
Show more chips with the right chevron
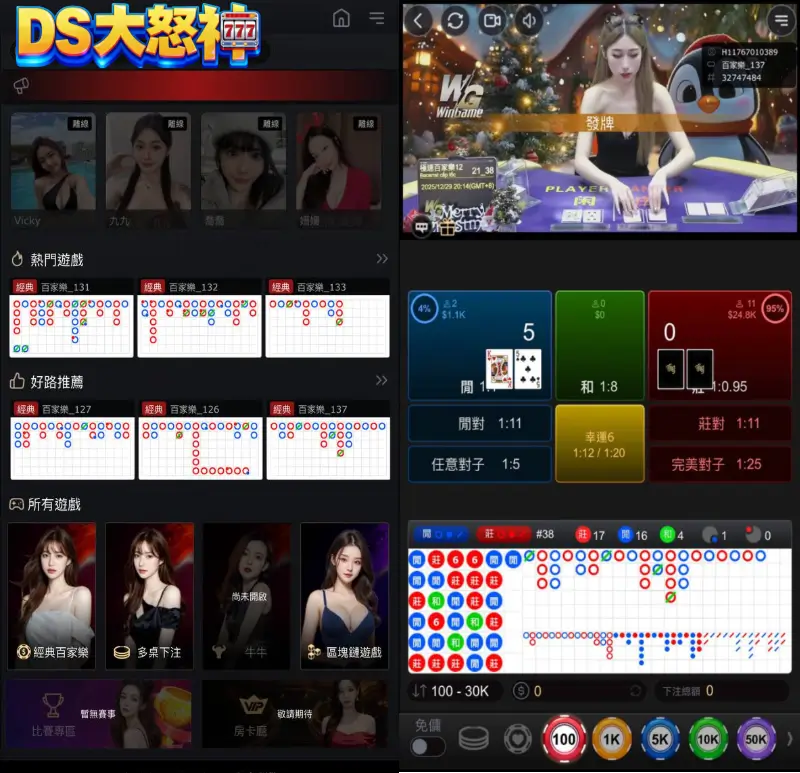click(x=789, y=739)
